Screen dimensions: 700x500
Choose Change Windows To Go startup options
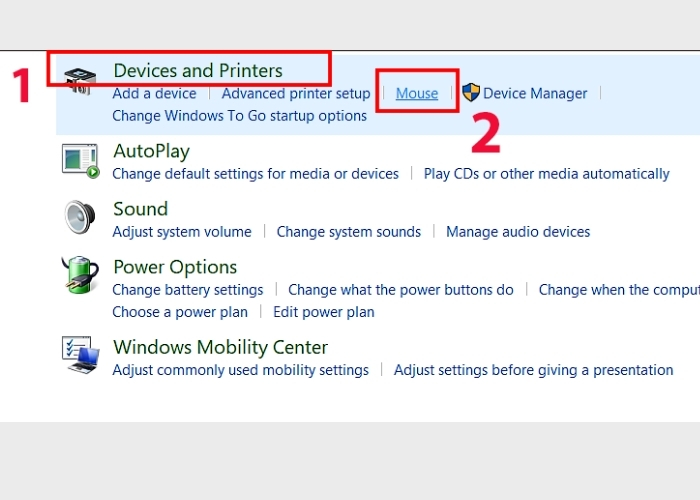(239, 115)
